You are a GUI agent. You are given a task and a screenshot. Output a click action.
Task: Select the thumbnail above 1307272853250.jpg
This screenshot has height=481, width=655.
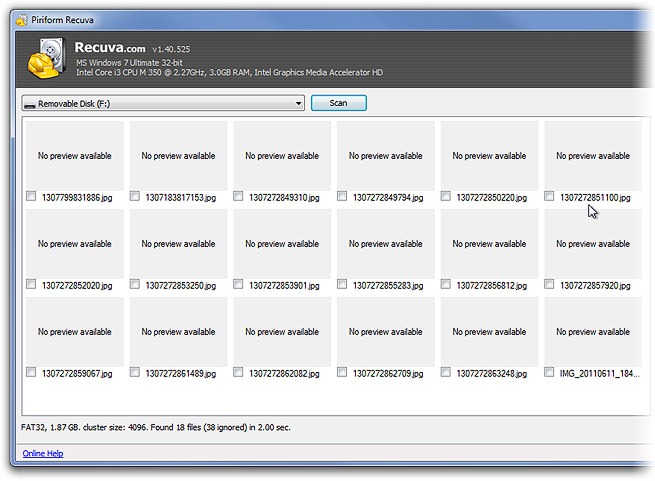pyautogui.click(x=178, y=244)
